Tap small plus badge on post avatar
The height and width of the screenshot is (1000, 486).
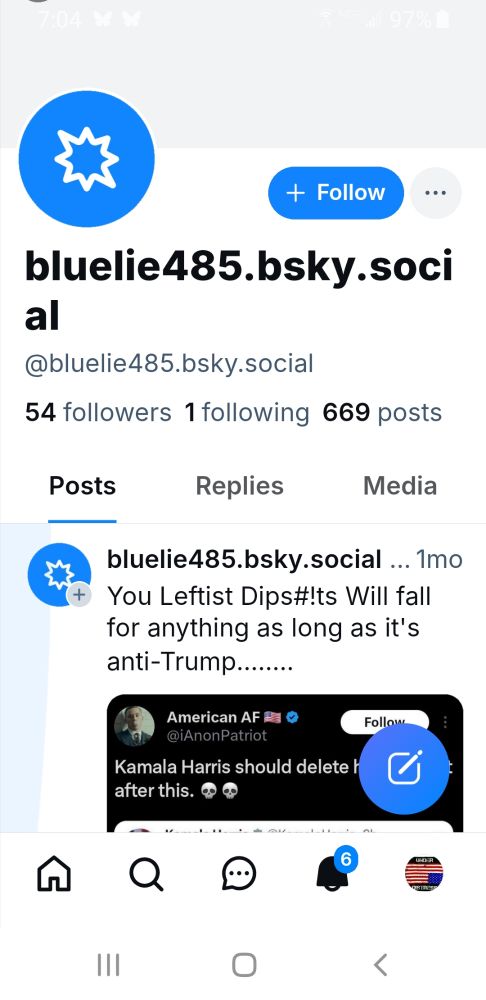78,595
